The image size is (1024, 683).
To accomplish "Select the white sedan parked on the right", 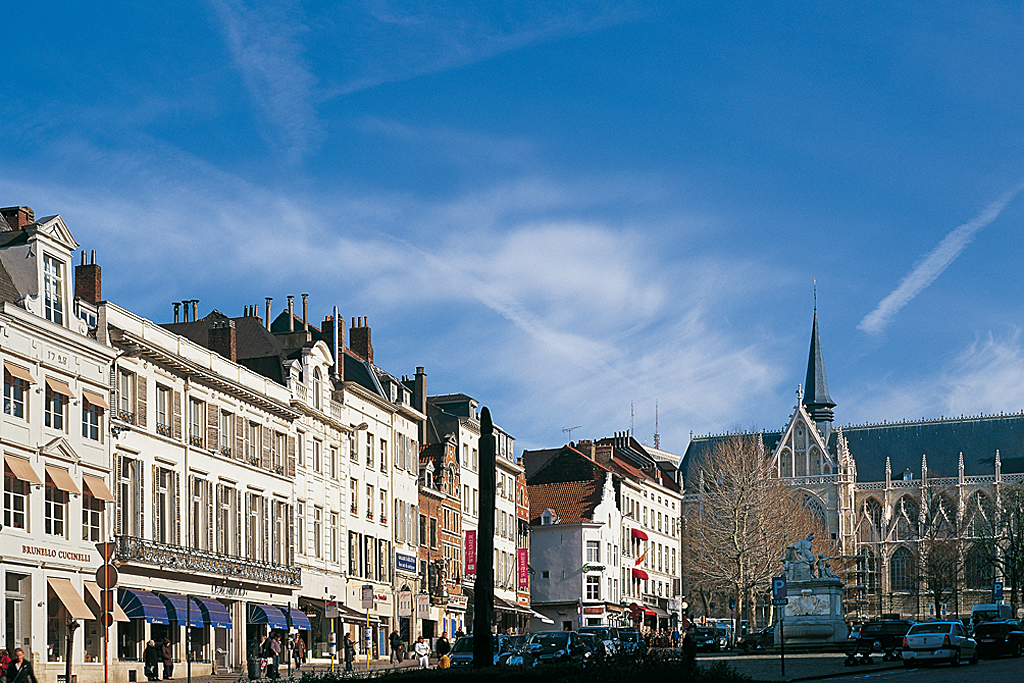I will (938, 642).
